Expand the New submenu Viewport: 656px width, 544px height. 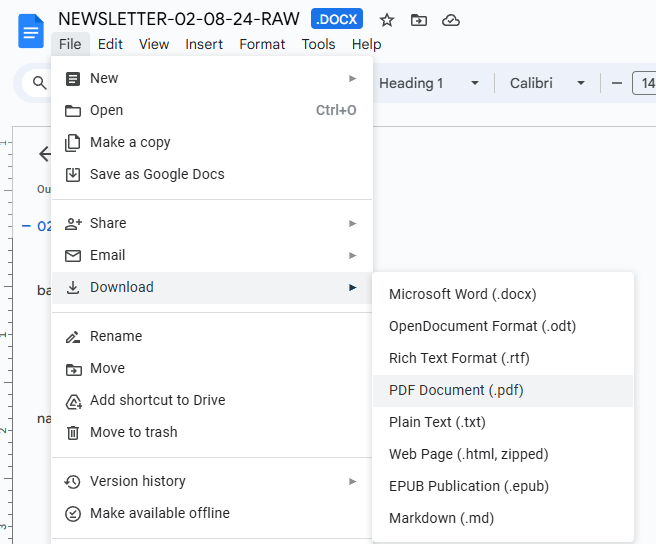pyautogui.click(x=212, y=78)
